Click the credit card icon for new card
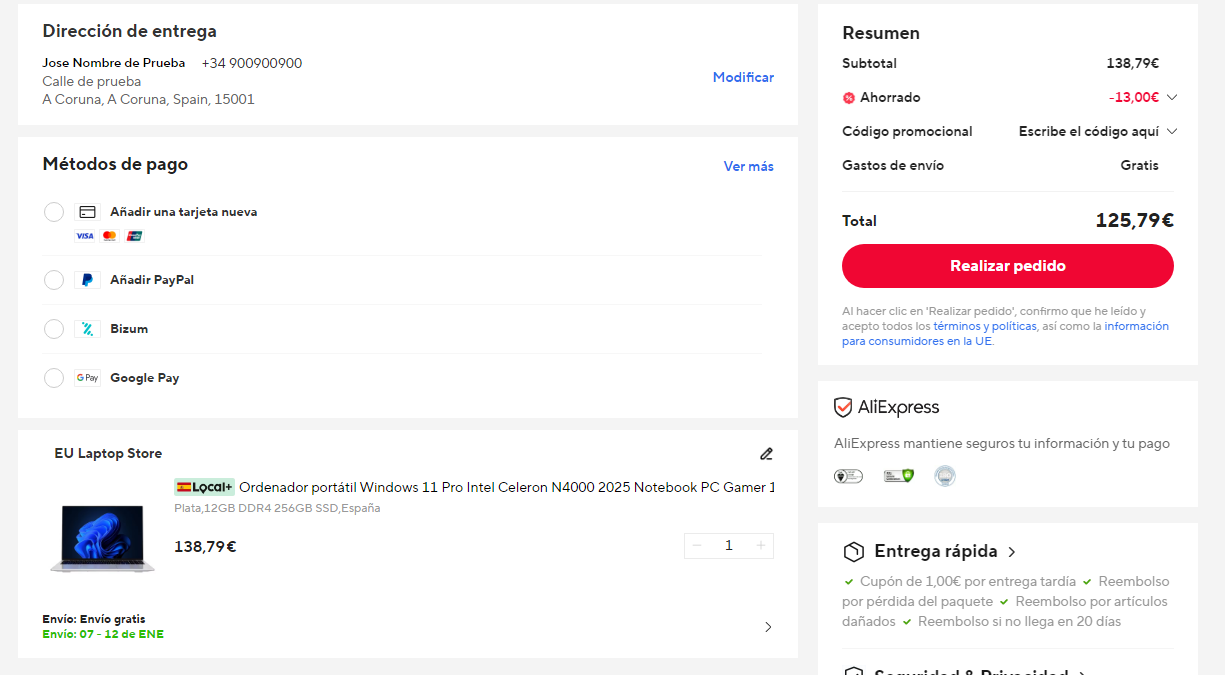 [87, 212]
